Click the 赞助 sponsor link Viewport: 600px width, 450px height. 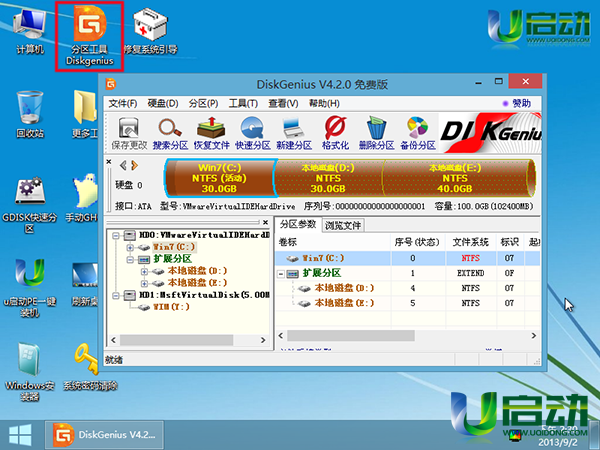coord(522,103)
